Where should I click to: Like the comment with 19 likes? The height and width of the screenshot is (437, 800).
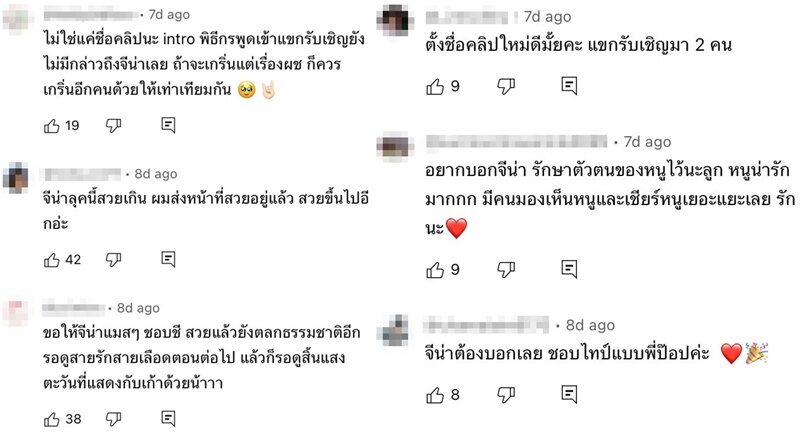tap(52, 125)
